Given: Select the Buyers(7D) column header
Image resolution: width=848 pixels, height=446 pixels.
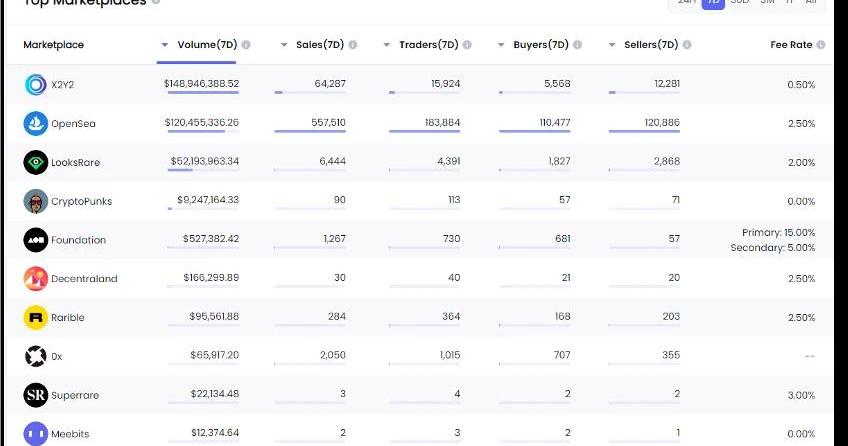Looking at the screenshot, I should point(541,45).
